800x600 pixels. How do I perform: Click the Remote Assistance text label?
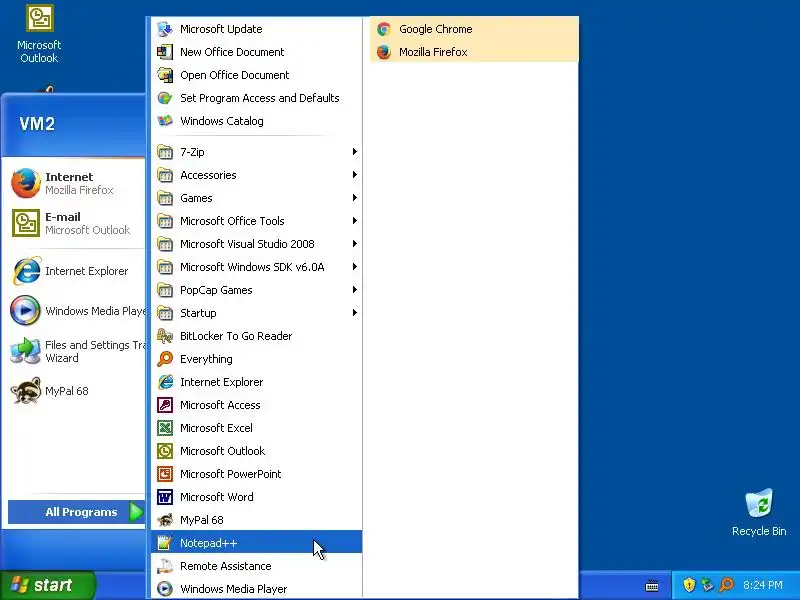click(x=226, y=566)
